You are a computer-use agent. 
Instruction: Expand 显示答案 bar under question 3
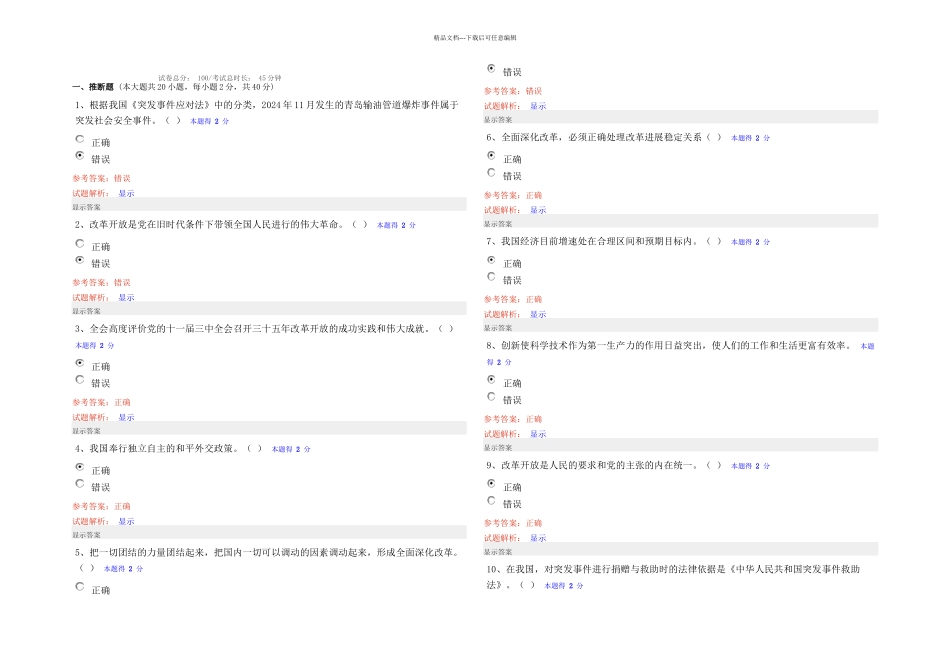click(269, 429)
